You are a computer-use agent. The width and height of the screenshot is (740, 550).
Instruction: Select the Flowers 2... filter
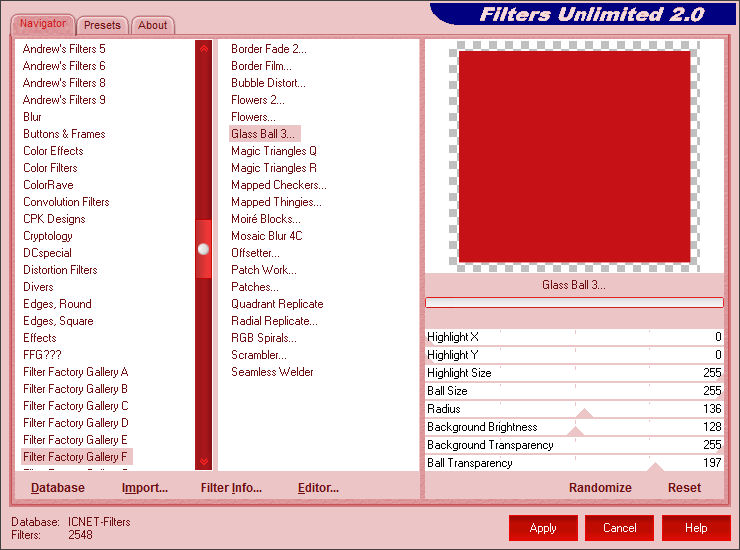point(258,100)
